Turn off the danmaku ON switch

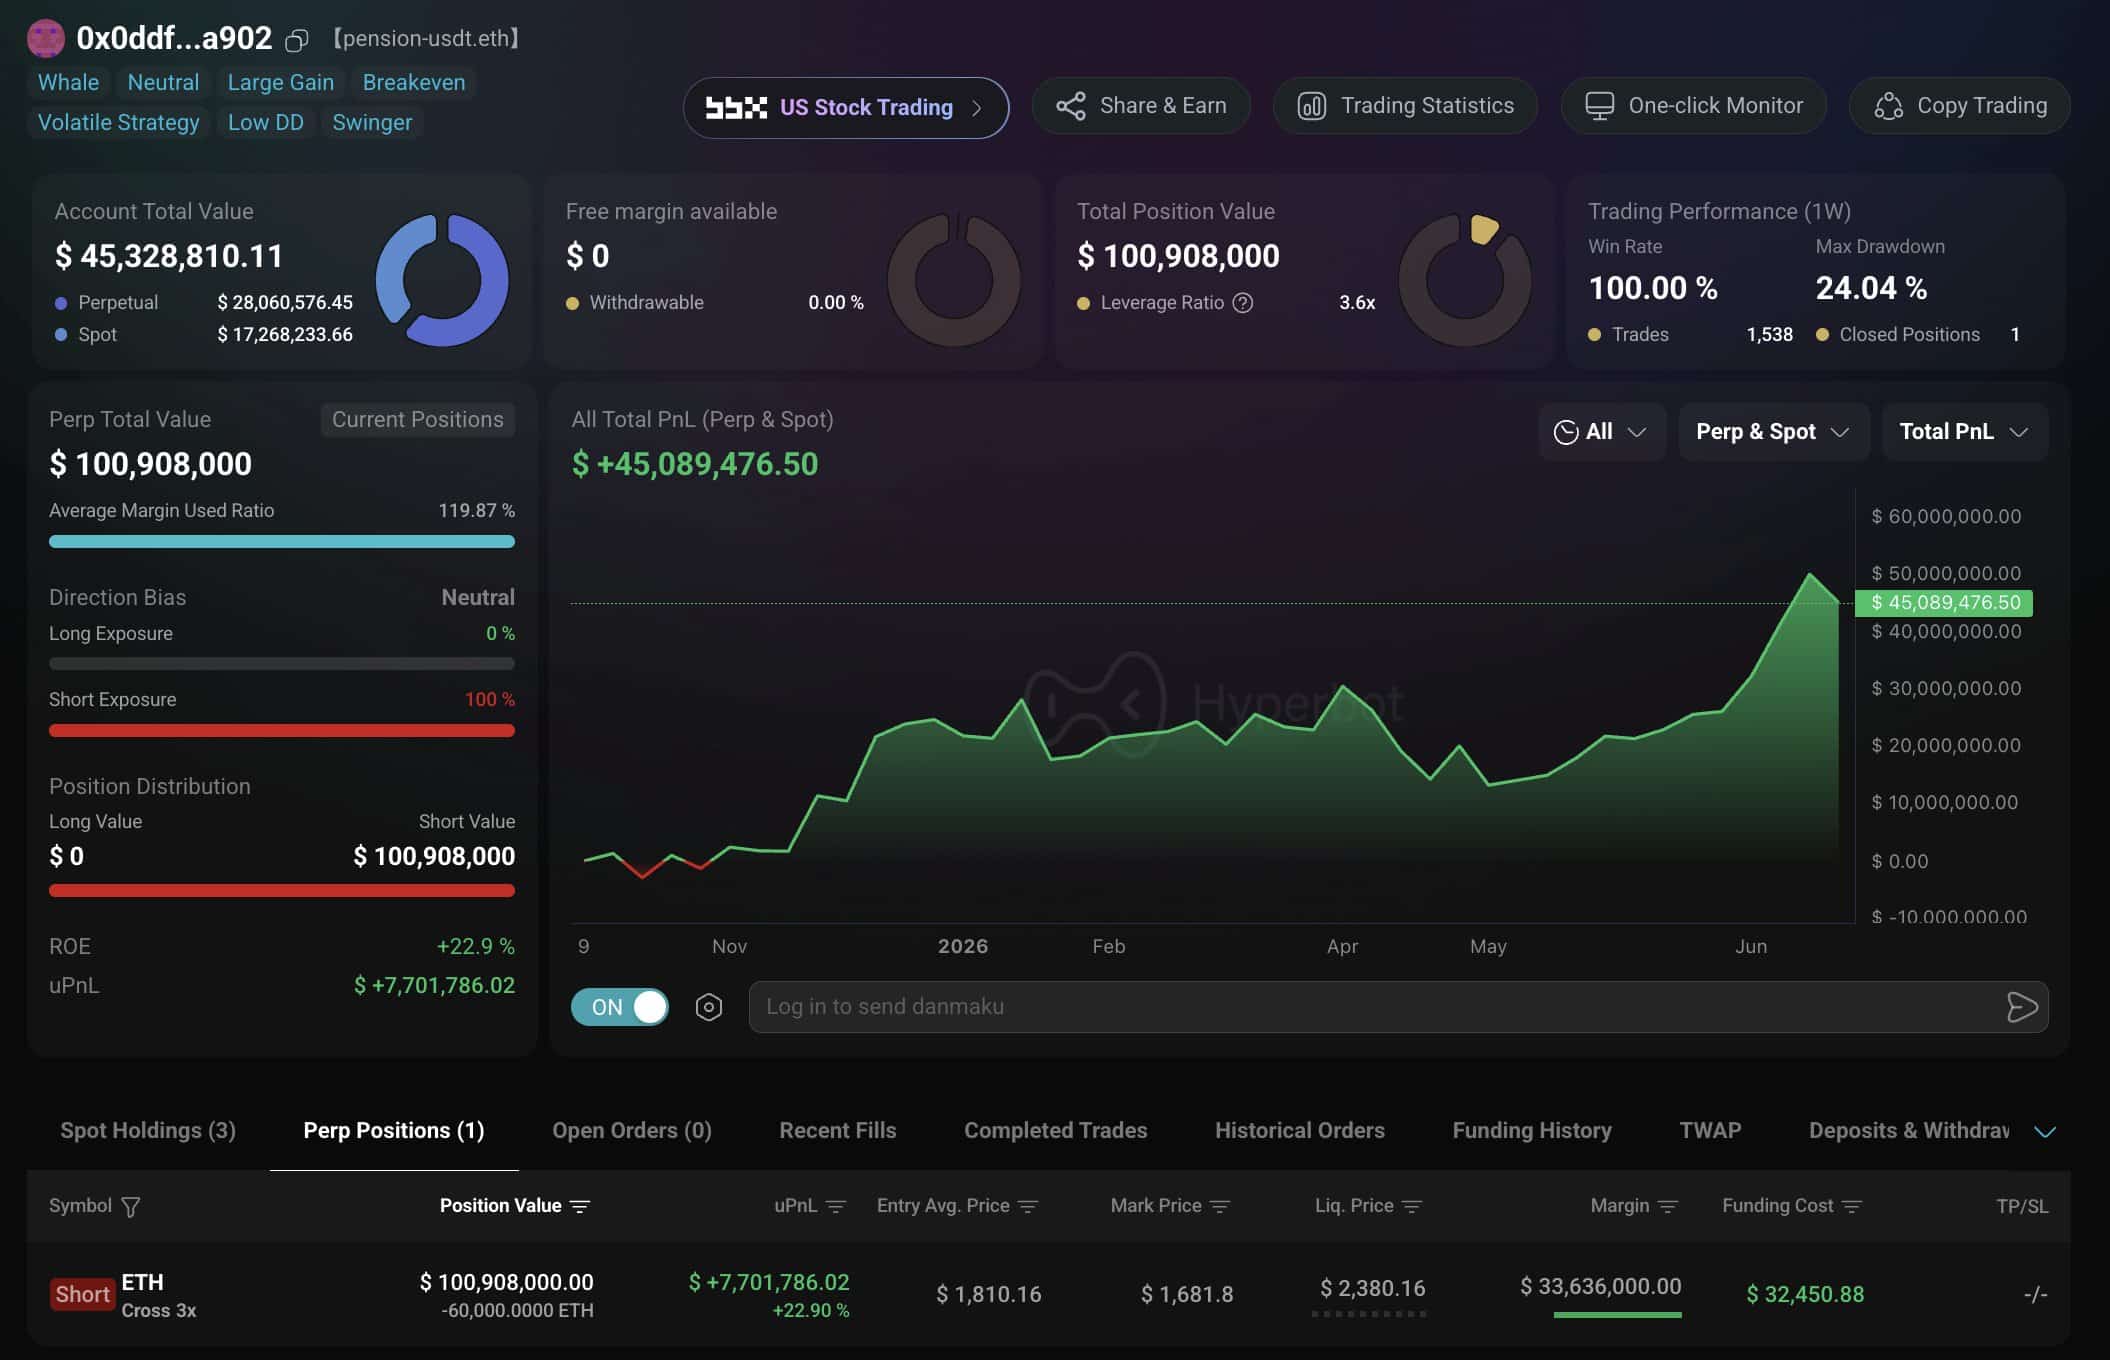coord(620,1007)
